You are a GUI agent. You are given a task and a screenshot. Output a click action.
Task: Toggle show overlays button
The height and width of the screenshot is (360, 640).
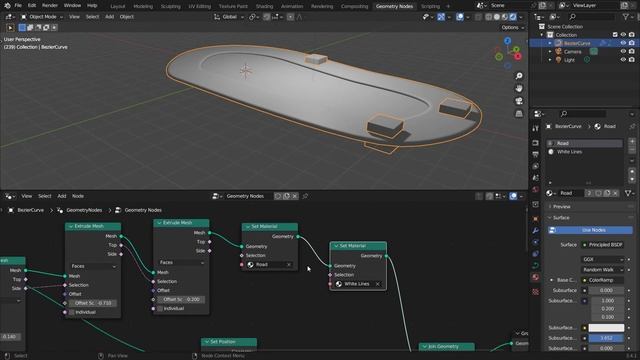coord(460,17)
